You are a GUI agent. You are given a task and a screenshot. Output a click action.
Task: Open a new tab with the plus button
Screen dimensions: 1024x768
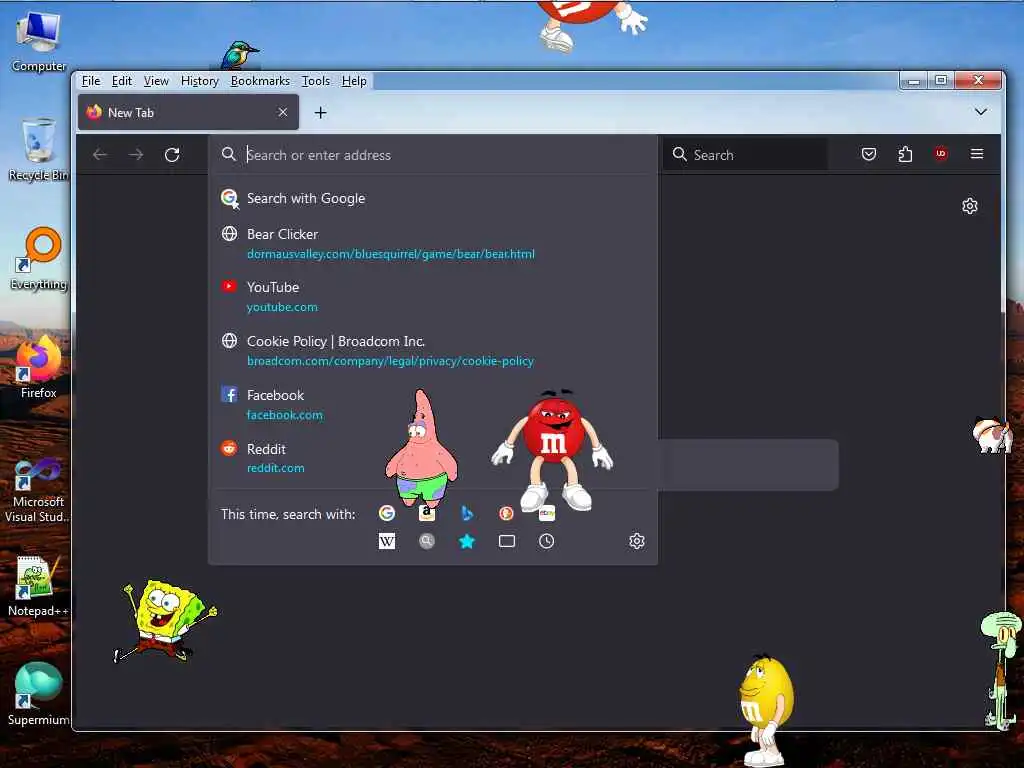click(320, 113)
